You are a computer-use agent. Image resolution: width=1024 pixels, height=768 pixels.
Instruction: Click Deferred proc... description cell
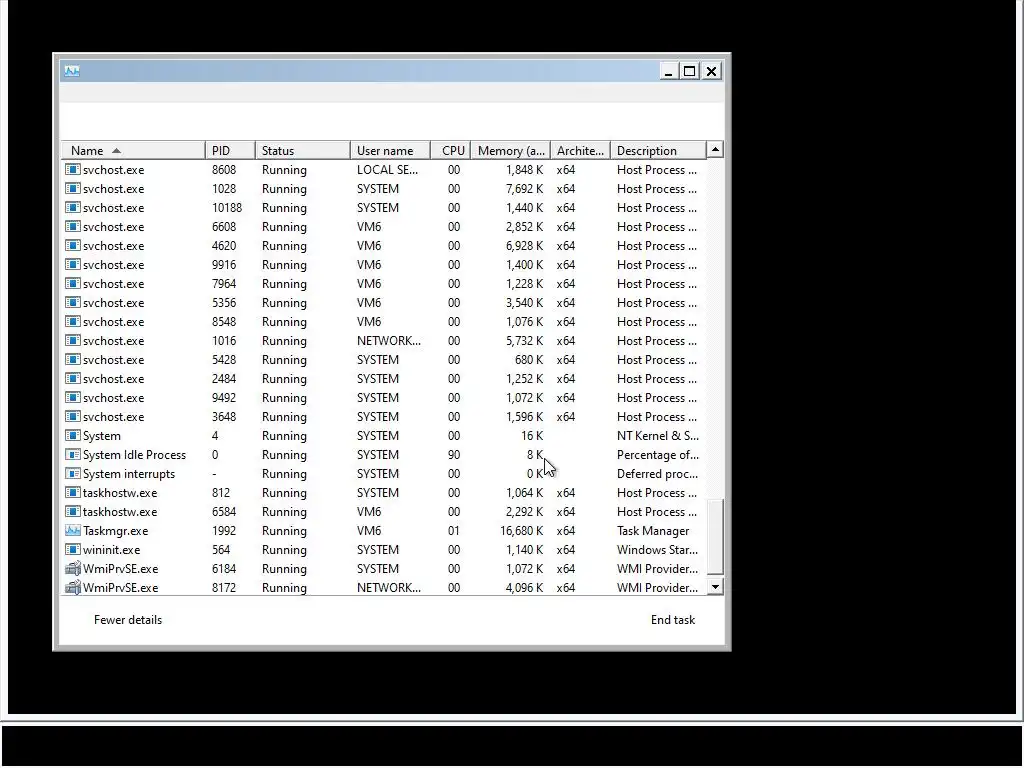point(658,473)
